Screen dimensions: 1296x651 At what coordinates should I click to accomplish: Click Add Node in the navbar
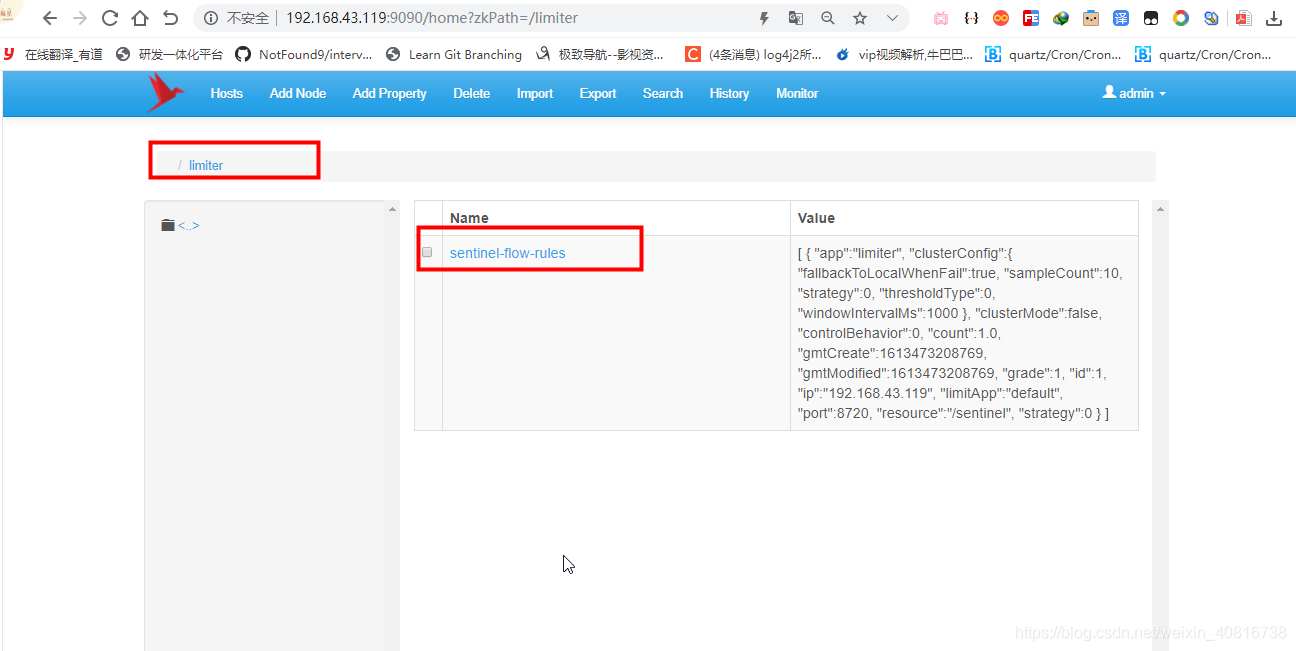(x=298, y=93)
